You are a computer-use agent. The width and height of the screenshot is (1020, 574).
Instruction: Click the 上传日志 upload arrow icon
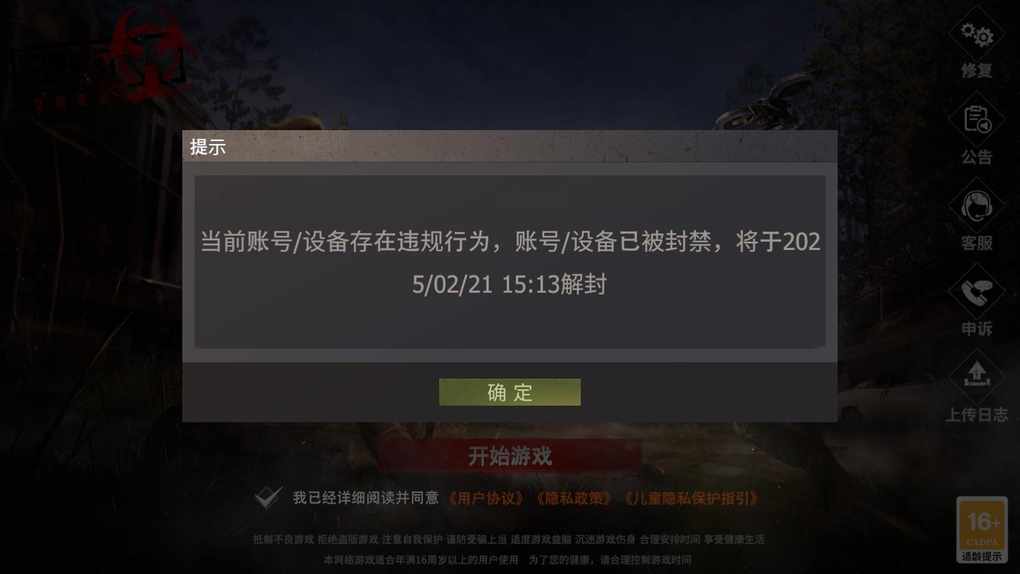coord(976,376)
